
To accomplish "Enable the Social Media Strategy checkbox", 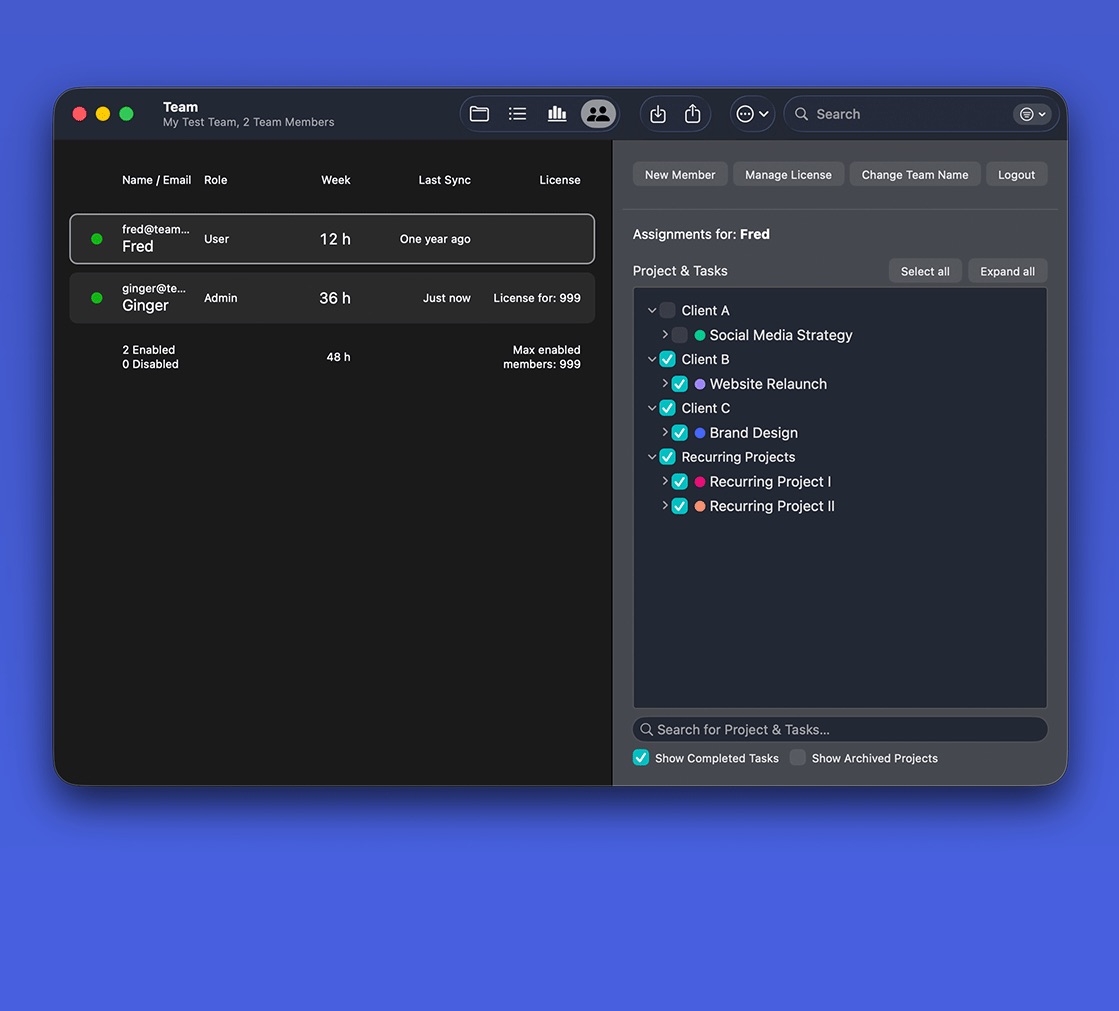I will (x=680, y=335).
